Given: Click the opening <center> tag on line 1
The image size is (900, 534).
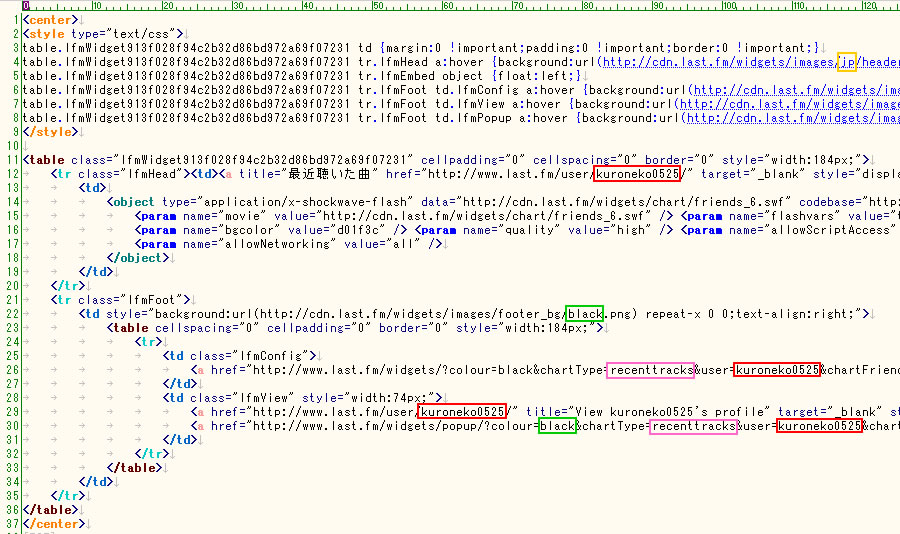Looking at the screenshot, I should click(x=51, y=20).
